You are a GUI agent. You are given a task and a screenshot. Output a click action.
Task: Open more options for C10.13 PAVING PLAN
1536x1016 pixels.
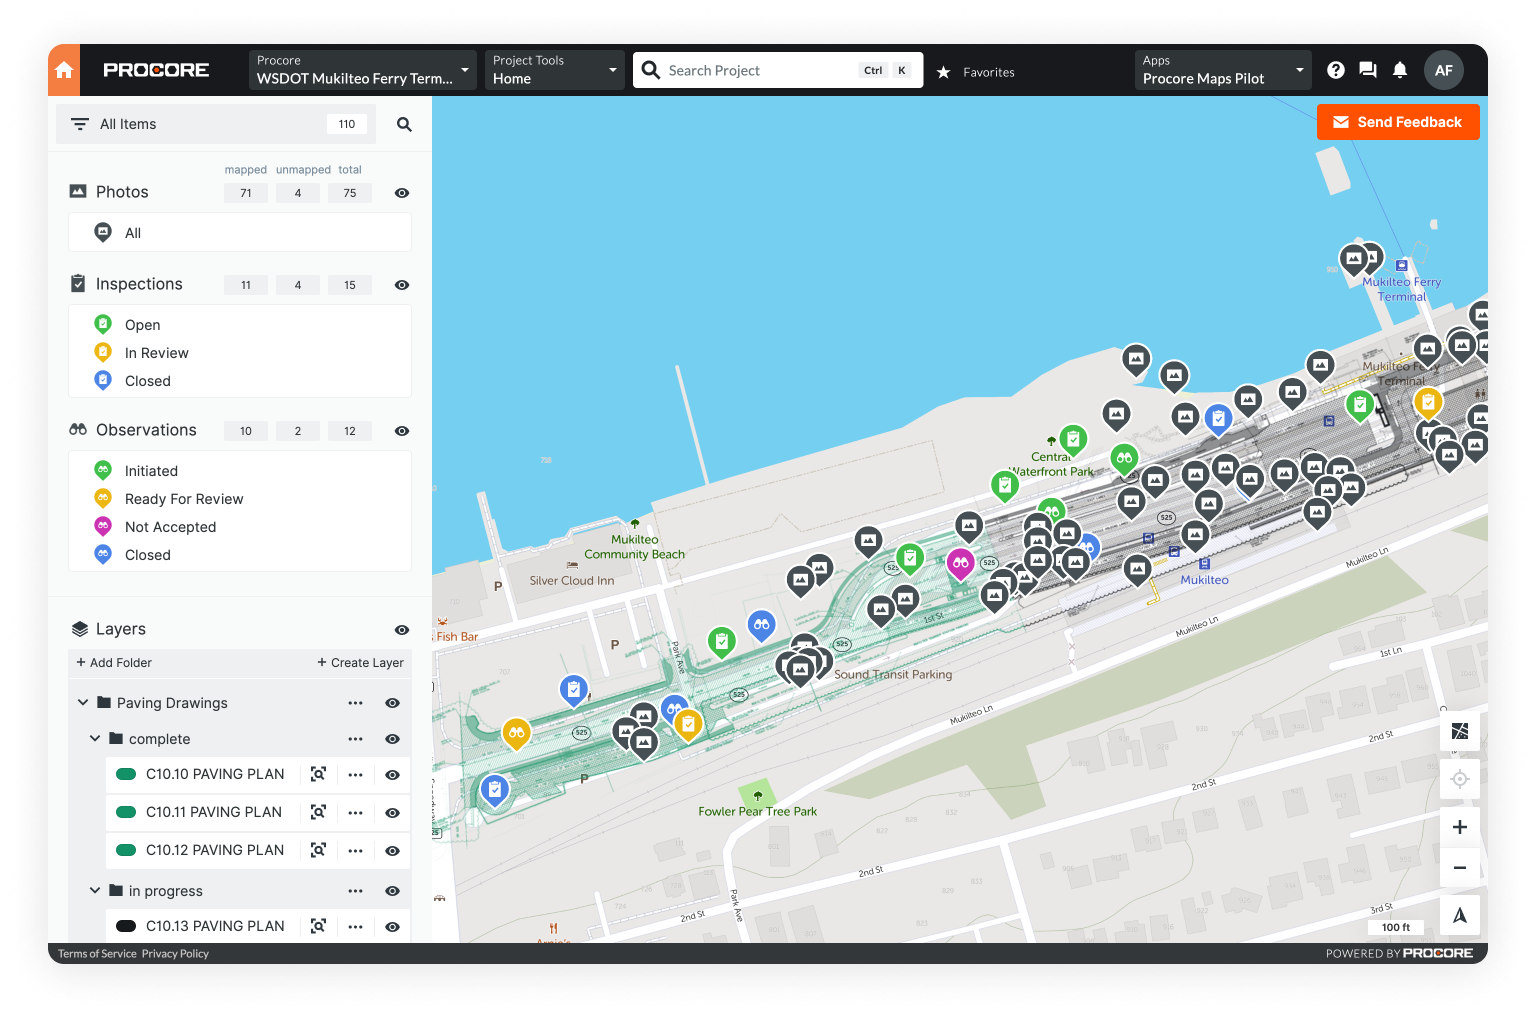[x=355, y=926]
